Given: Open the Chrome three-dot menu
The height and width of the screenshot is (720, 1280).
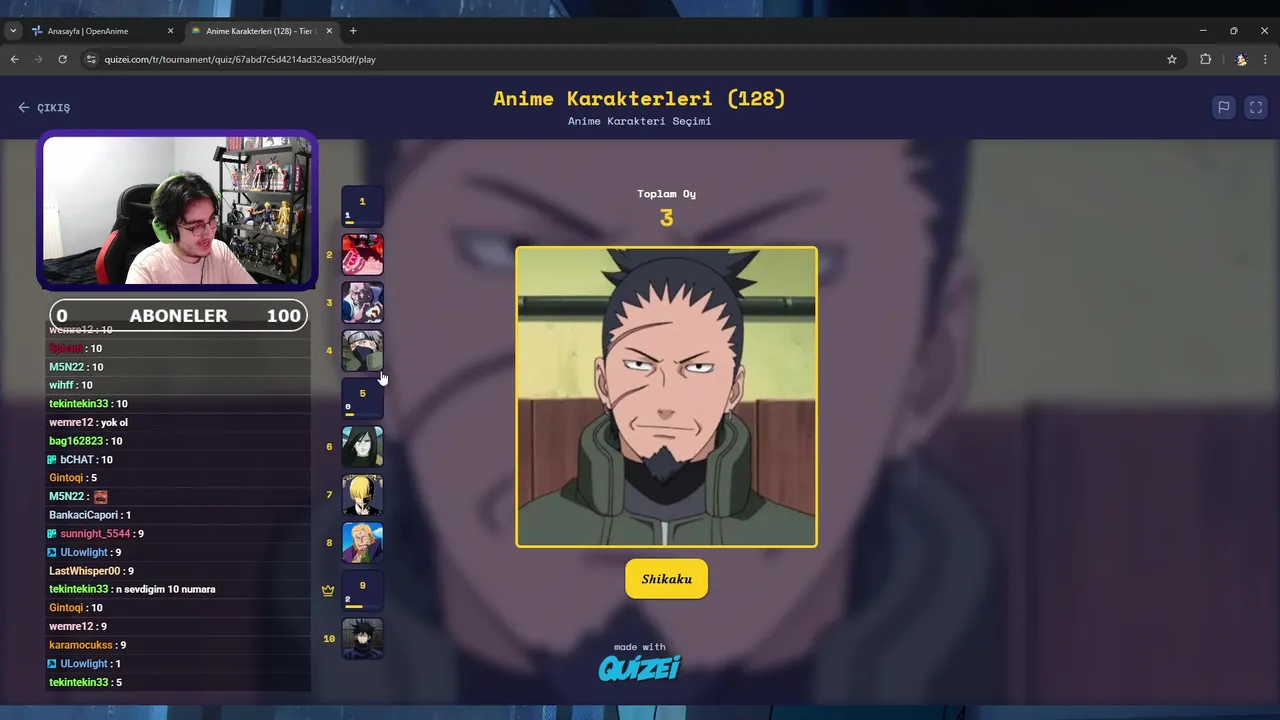Looking at the screenshot, I should point(1265,59).
